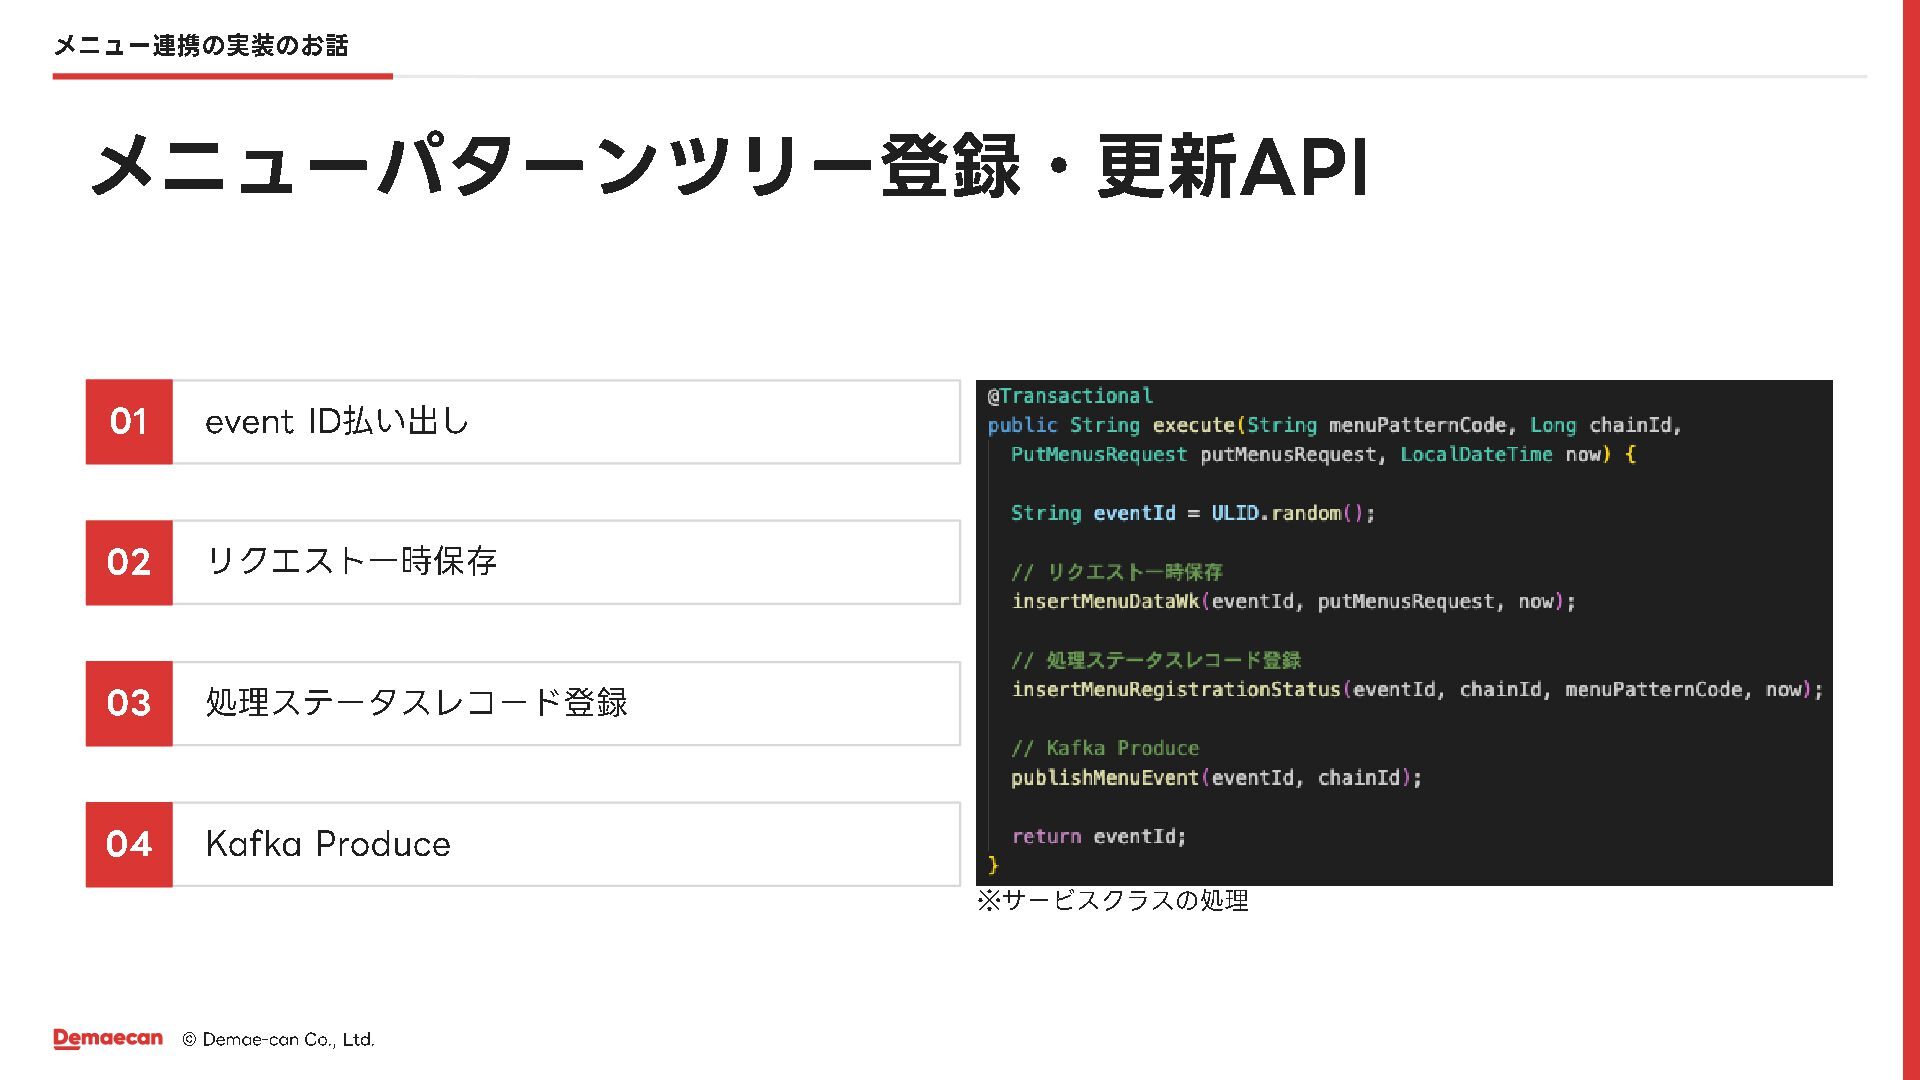This screenshot has width=1920, height=1080.
Task: Select the red 03 step number box
Action: tap(129, 703)
